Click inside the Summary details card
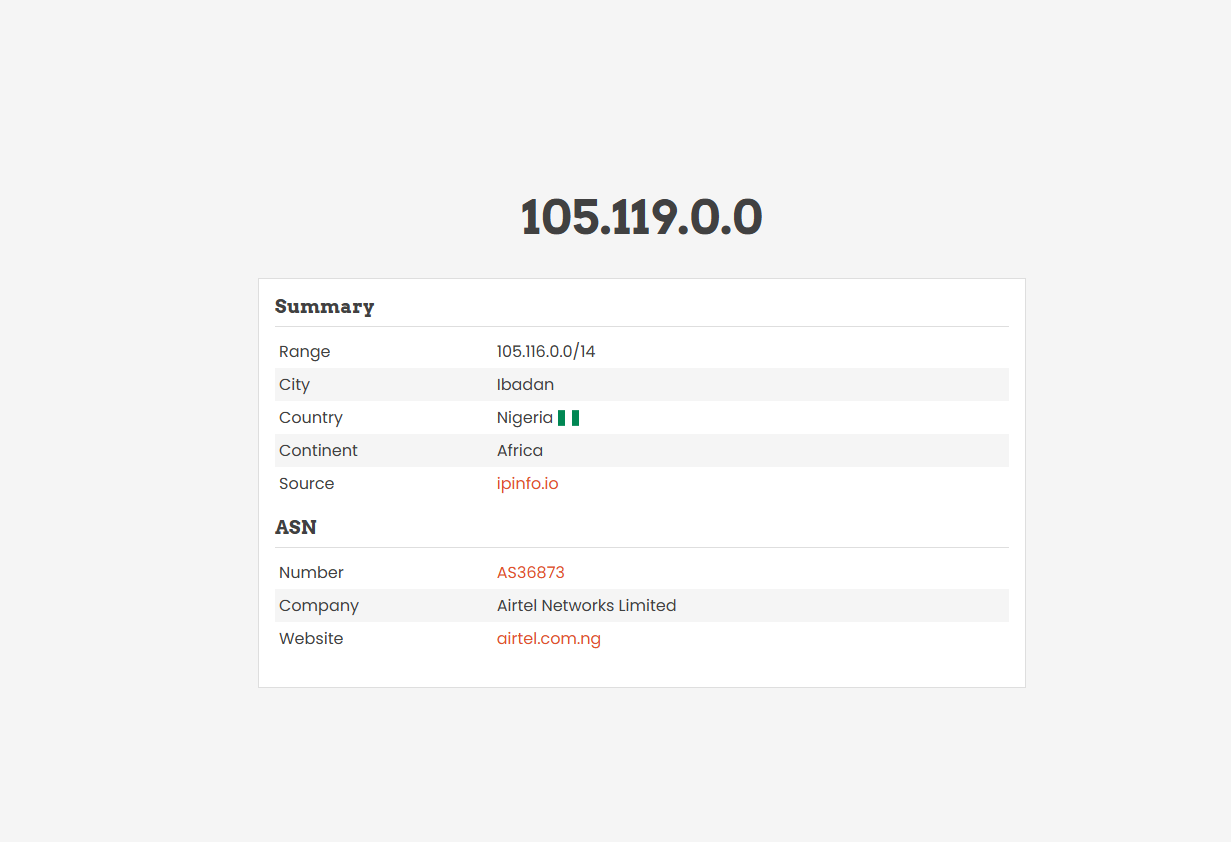The image size is (1231, 842). (641, 482)
